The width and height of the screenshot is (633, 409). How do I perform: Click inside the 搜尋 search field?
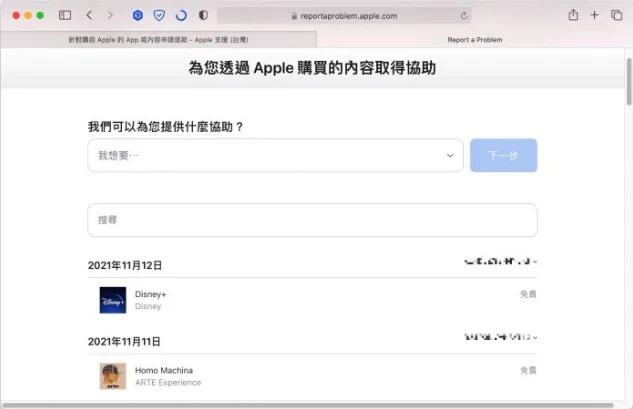[x=312, y=220]
